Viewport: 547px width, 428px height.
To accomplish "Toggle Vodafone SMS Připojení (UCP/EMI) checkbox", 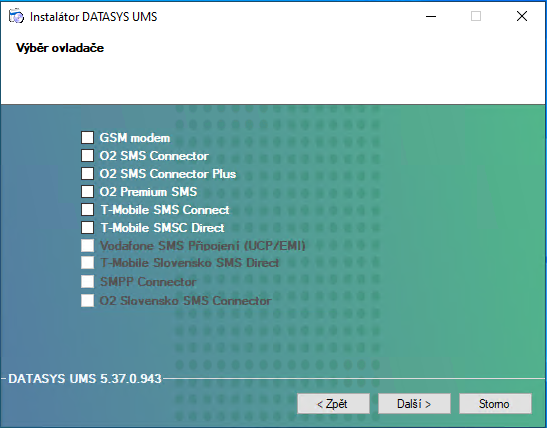I will coord(87,246).
